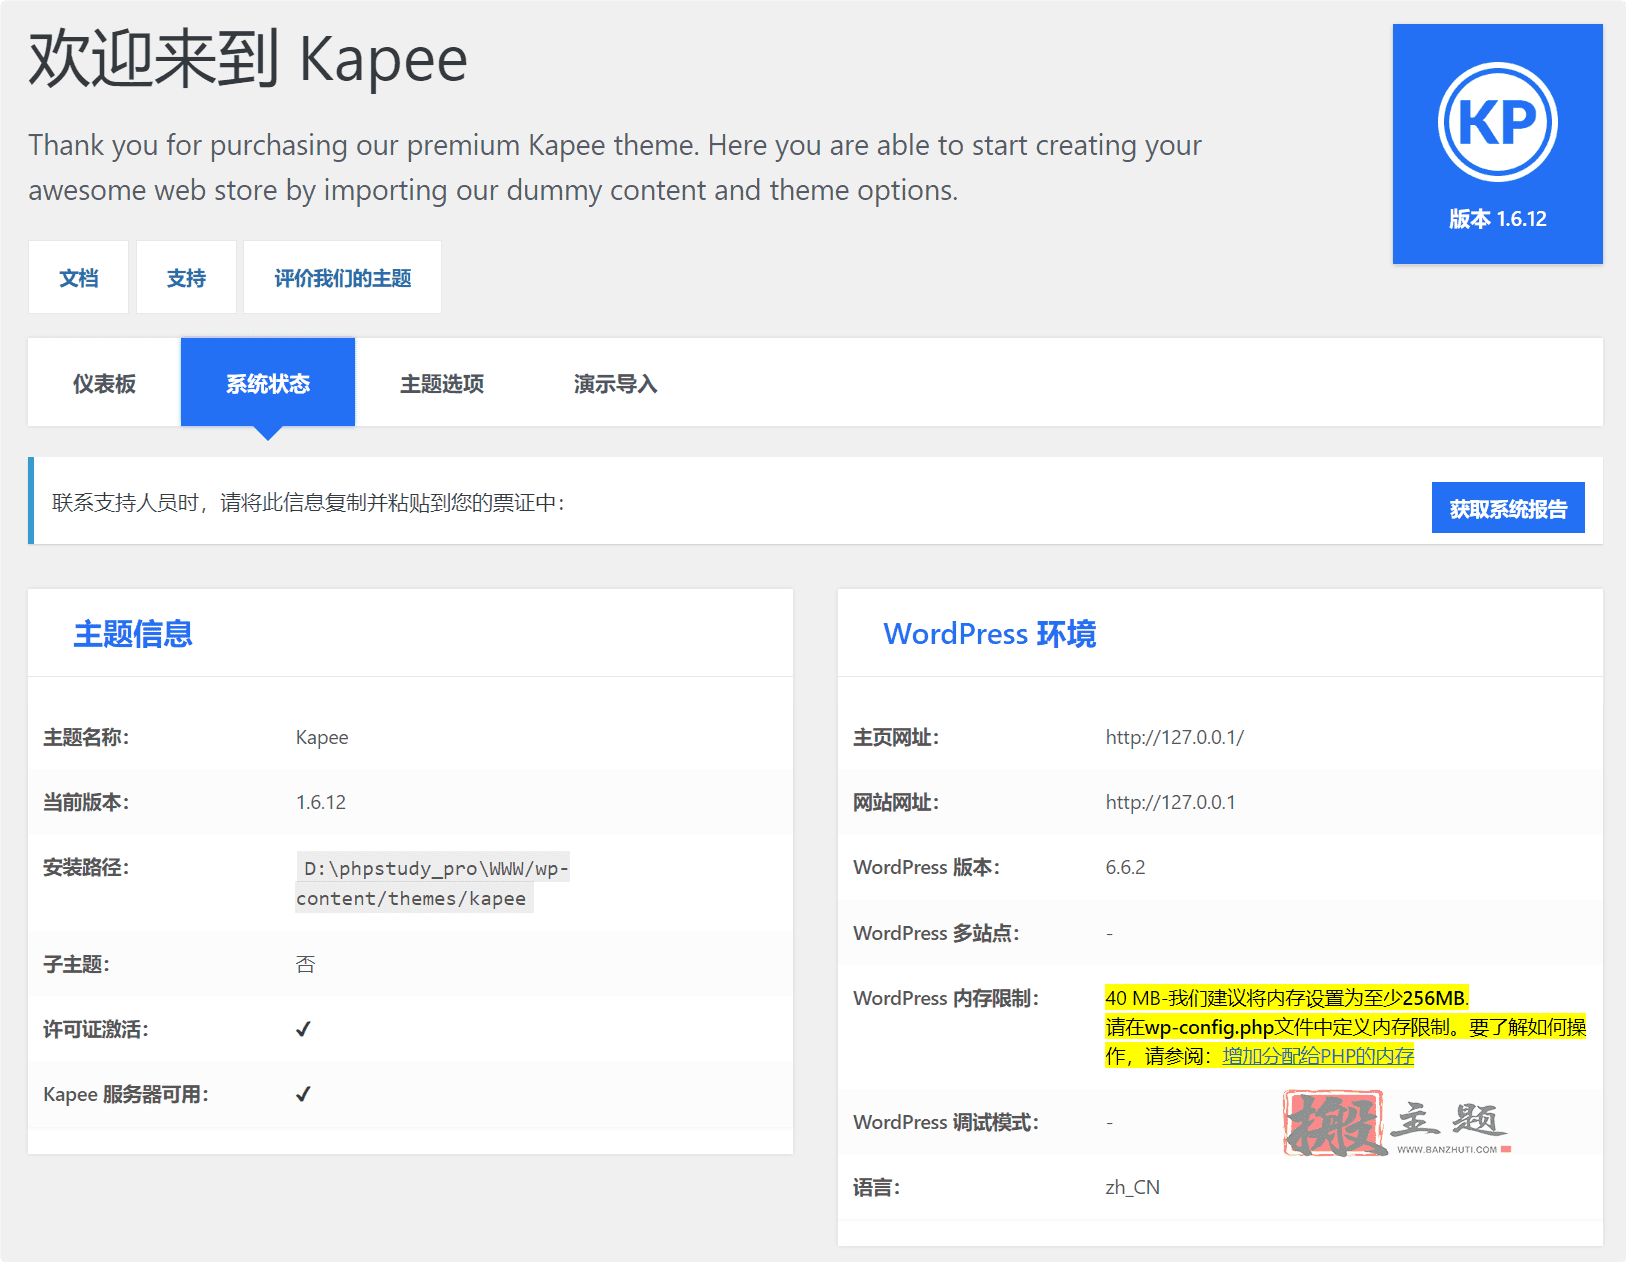Click the KP theme logo icon
1626x1262 pixels.
point(1497,122)
